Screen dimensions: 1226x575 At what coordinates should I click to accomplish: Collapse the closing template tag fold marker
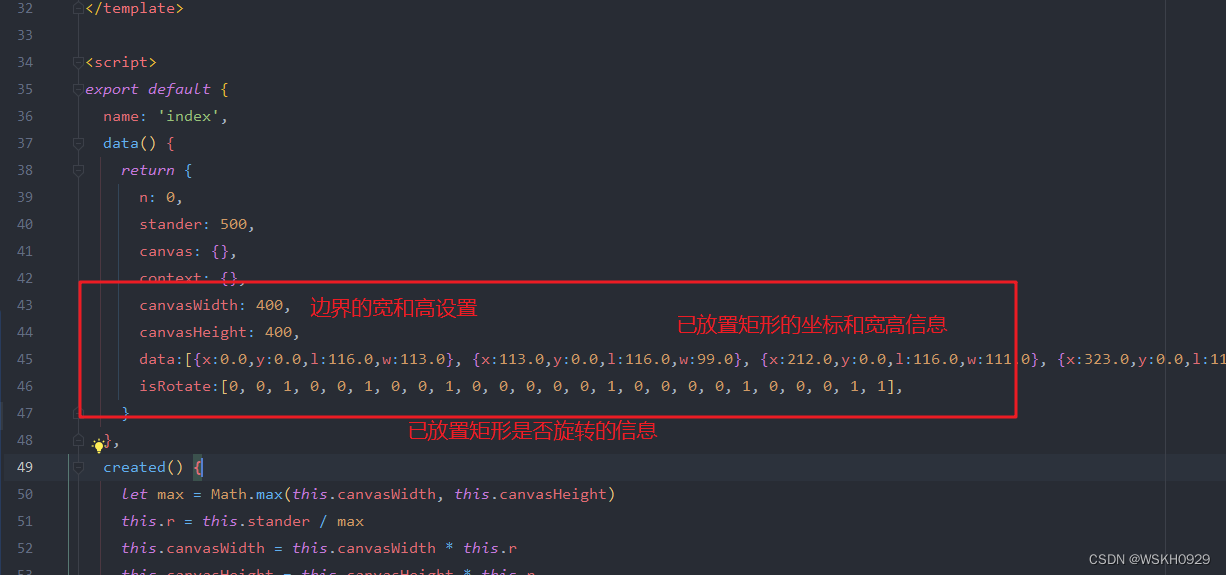pos(79,9)
